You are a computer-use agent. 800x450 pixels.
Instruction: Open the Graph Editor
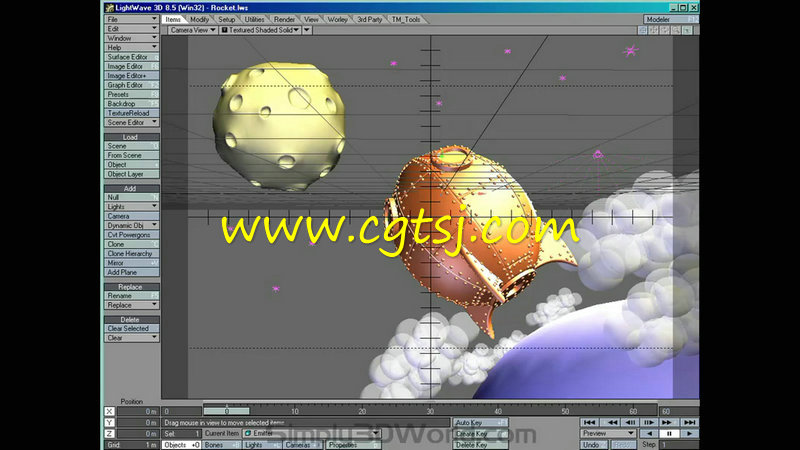point(132,85)
